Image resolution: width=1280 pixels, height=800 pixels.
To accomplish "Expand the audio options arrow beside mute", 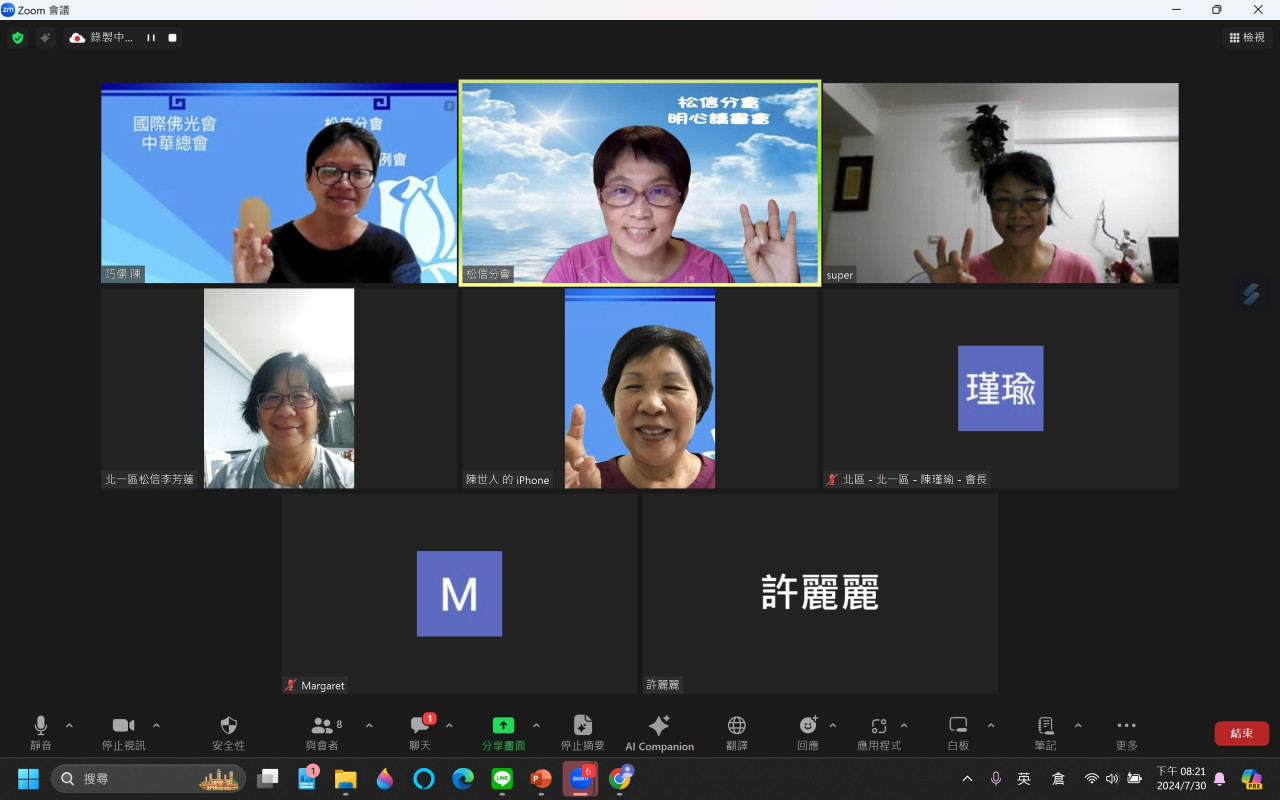I will 69,725.
